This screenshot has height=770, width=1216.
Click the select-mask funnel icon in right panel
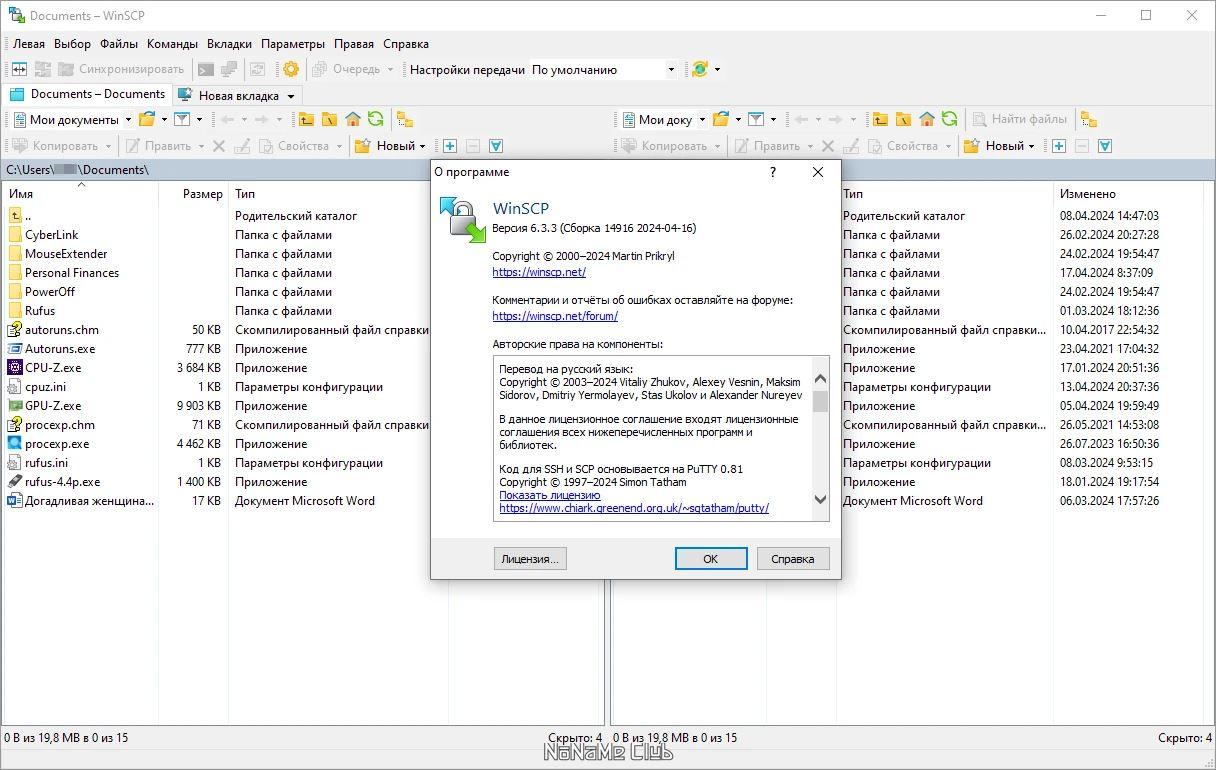click(1105, 146)
